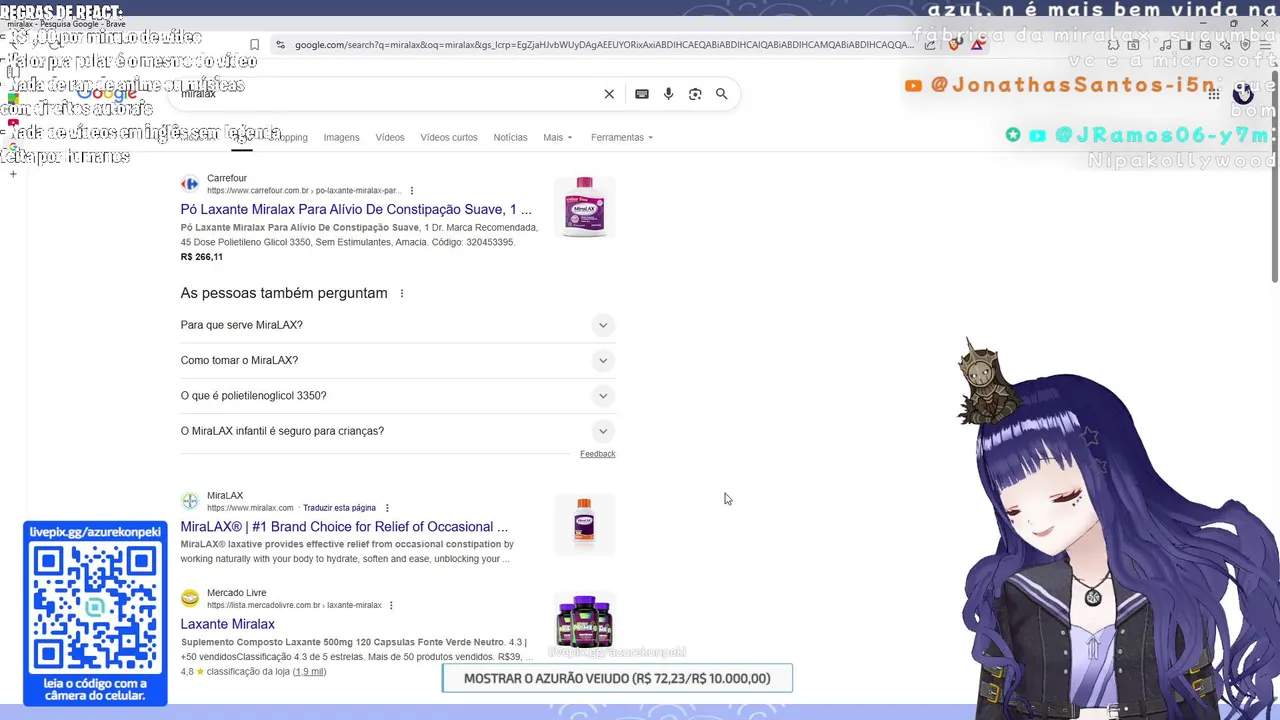Open the on-screen keyboard input tool

pos(642,94)
